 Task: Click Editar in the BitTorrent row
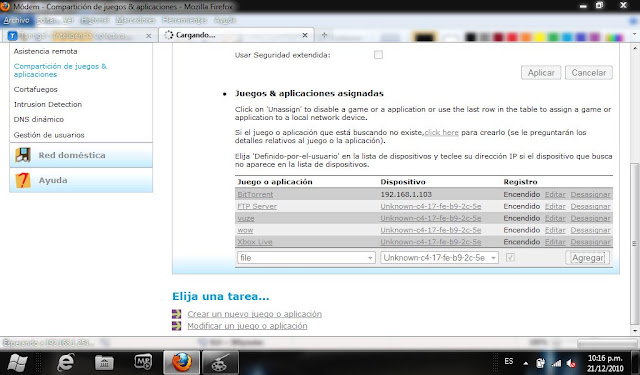[x=555, y=195]
